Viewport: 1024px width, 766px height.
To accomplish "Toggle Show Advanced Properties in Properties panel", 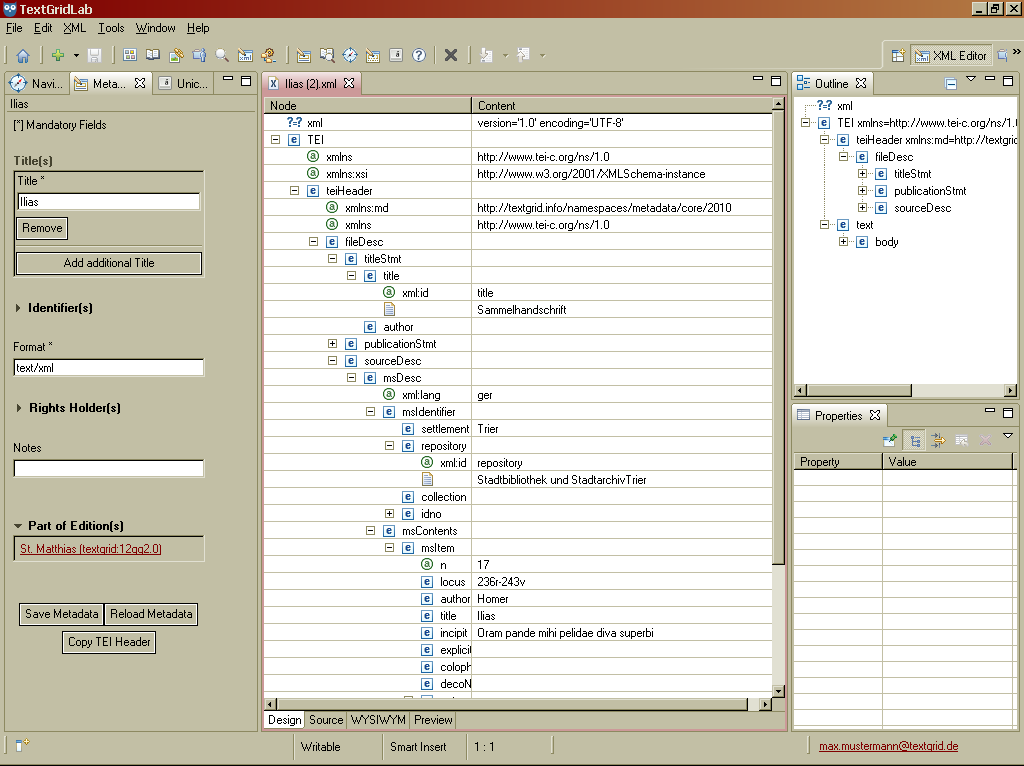I will point(938,440).
